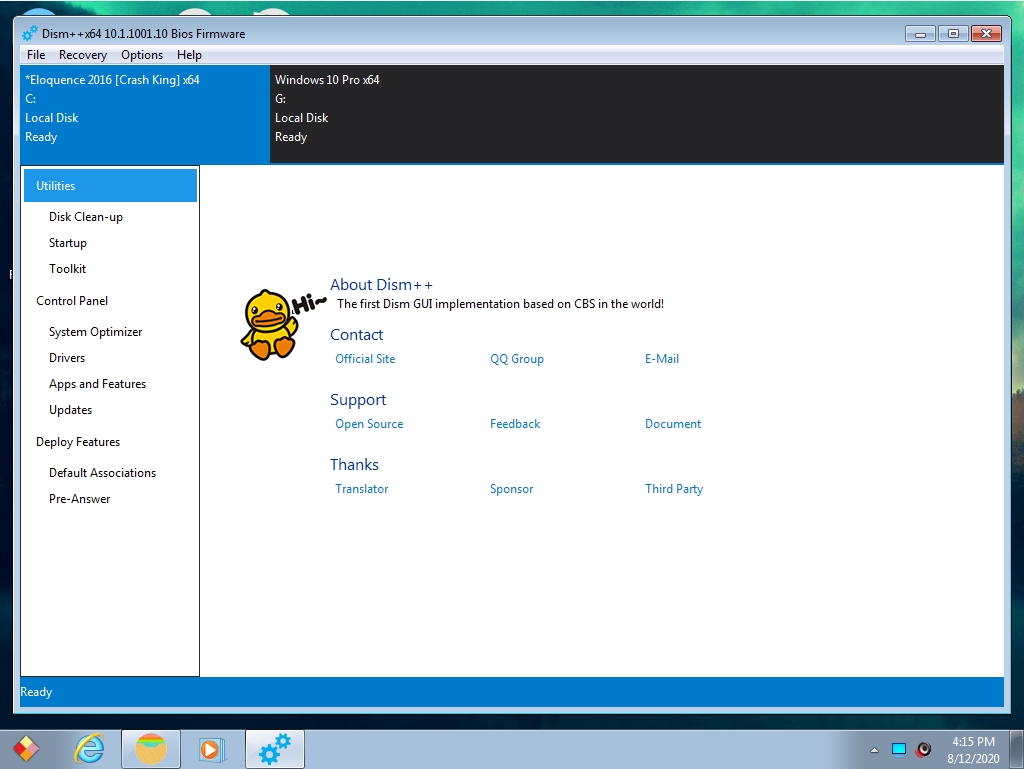Open the taskbar clock showing 4:15 PM
The image size is (1024, 769).
[x=973, y=749]
